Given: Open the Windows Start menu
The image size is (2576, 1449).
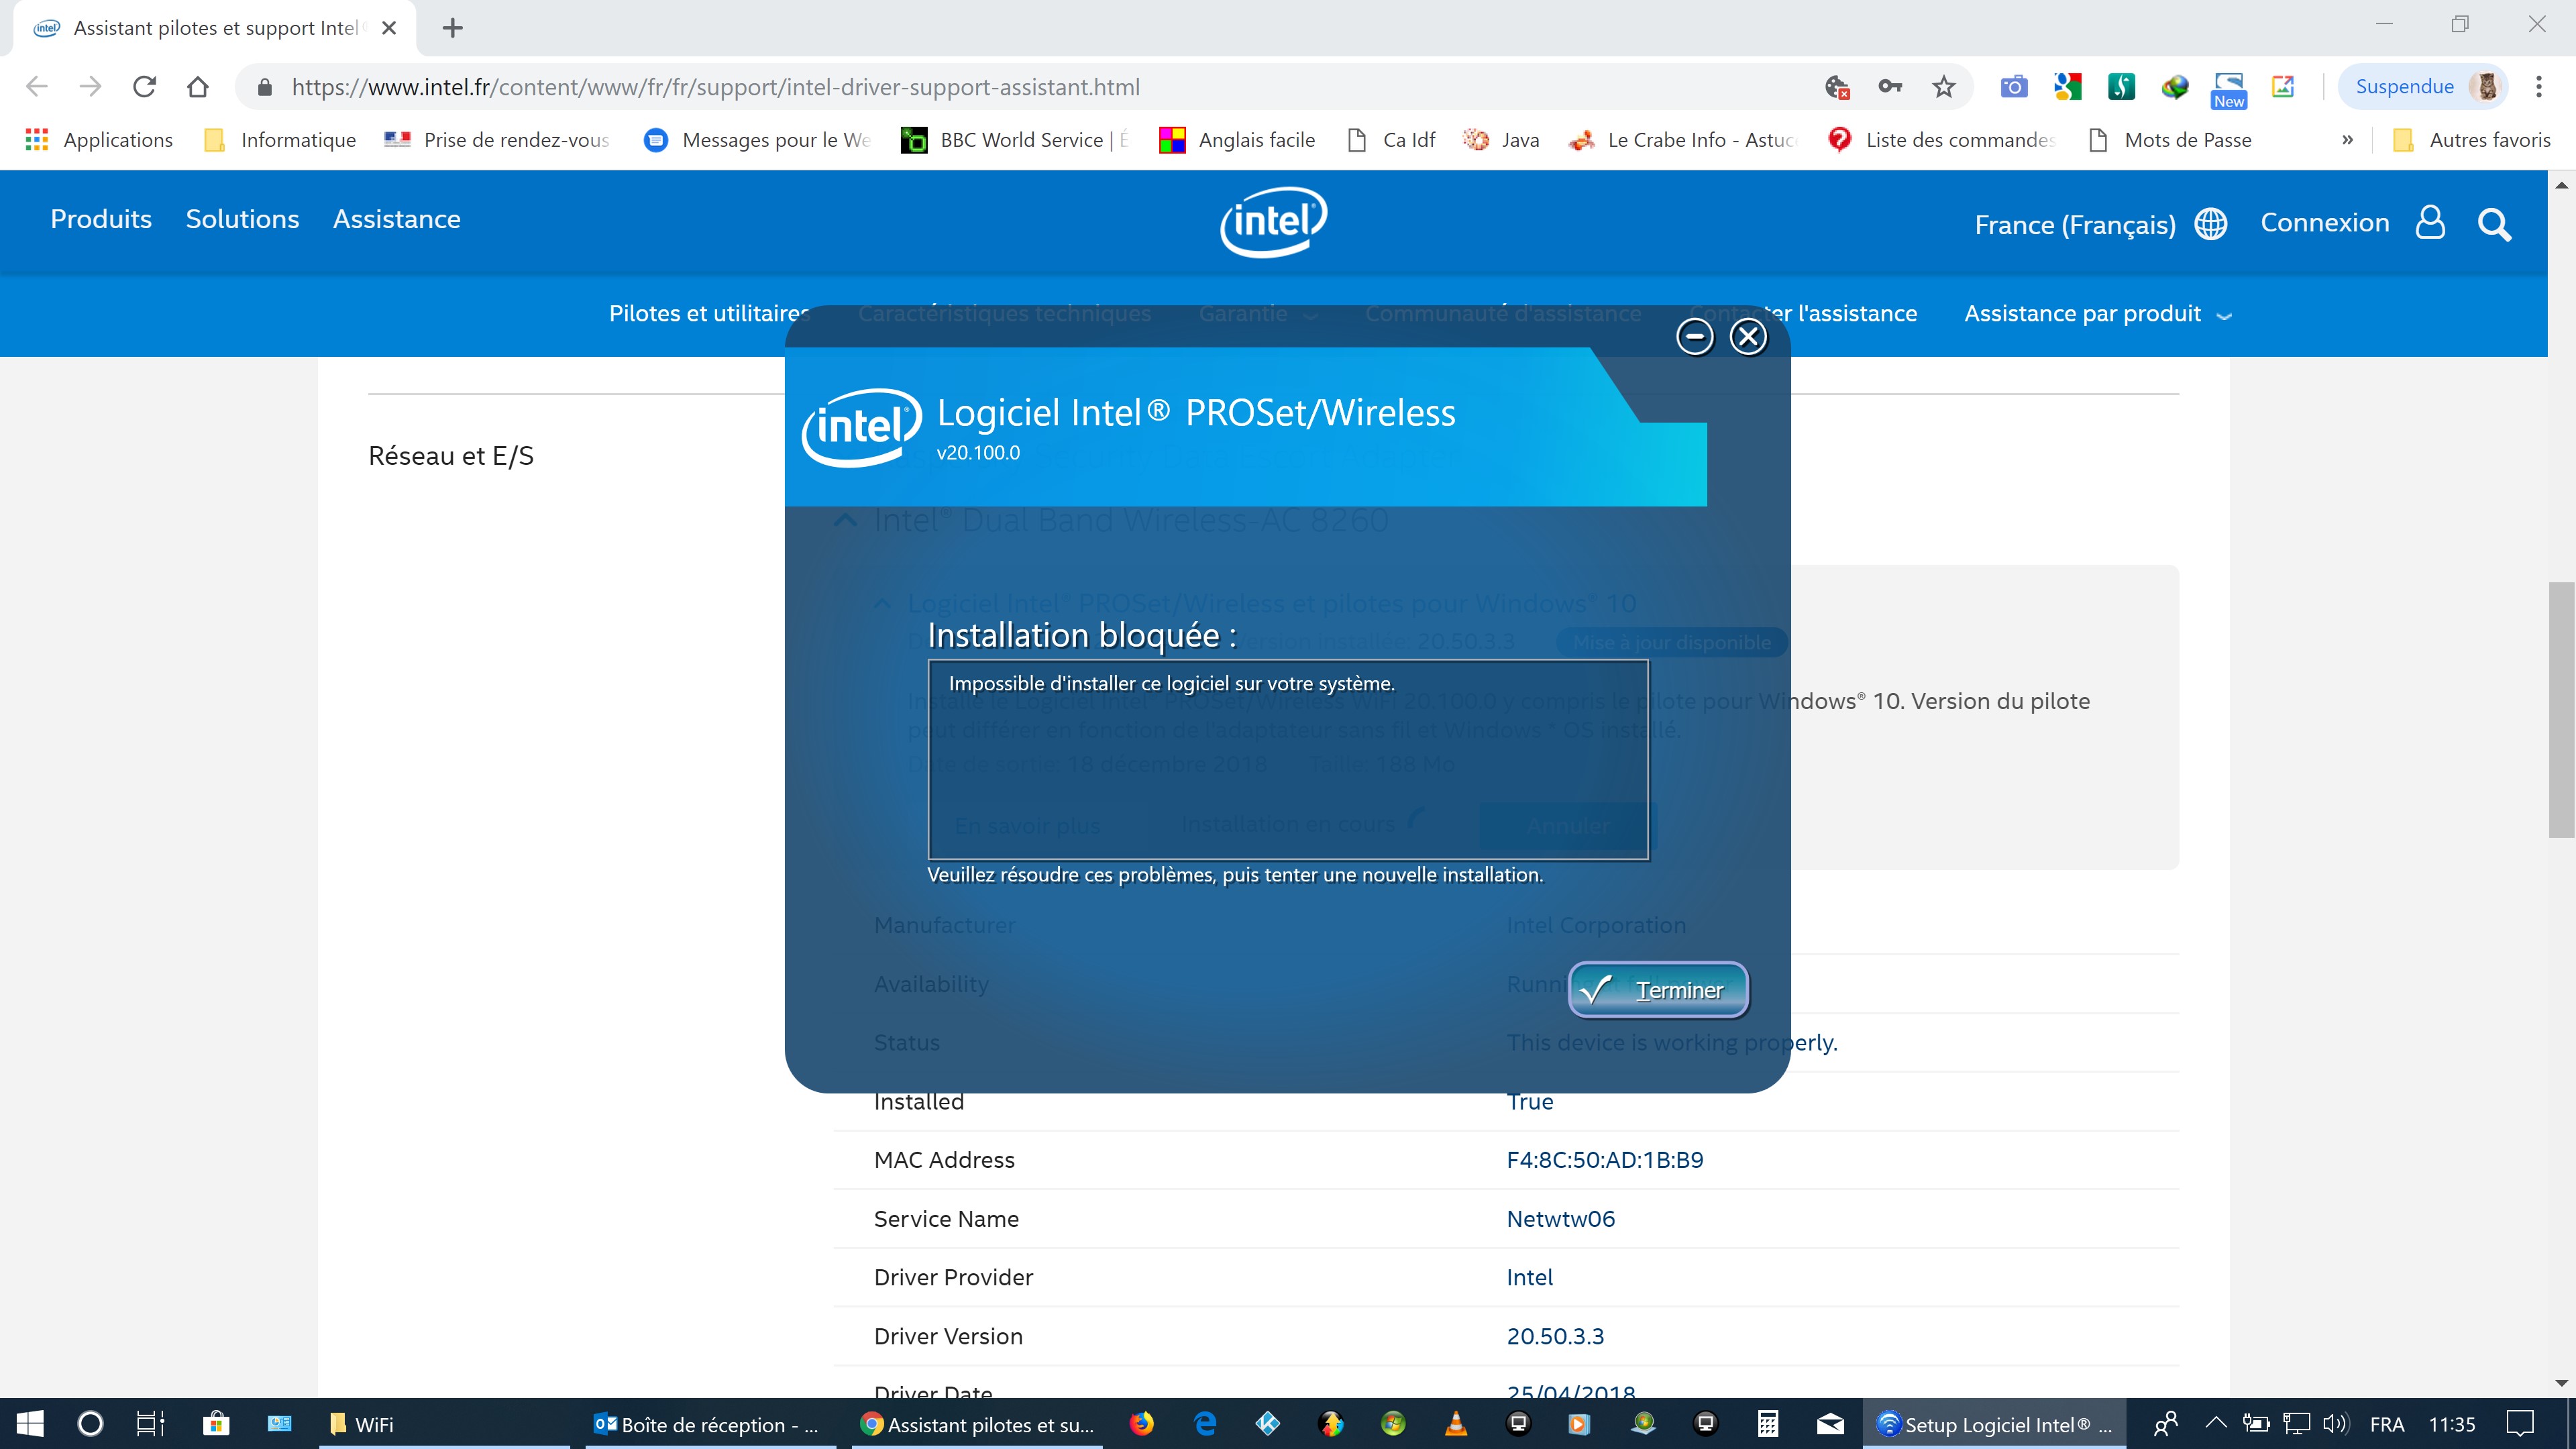Looking at the screenshot, I should (x=30, y=1424).
